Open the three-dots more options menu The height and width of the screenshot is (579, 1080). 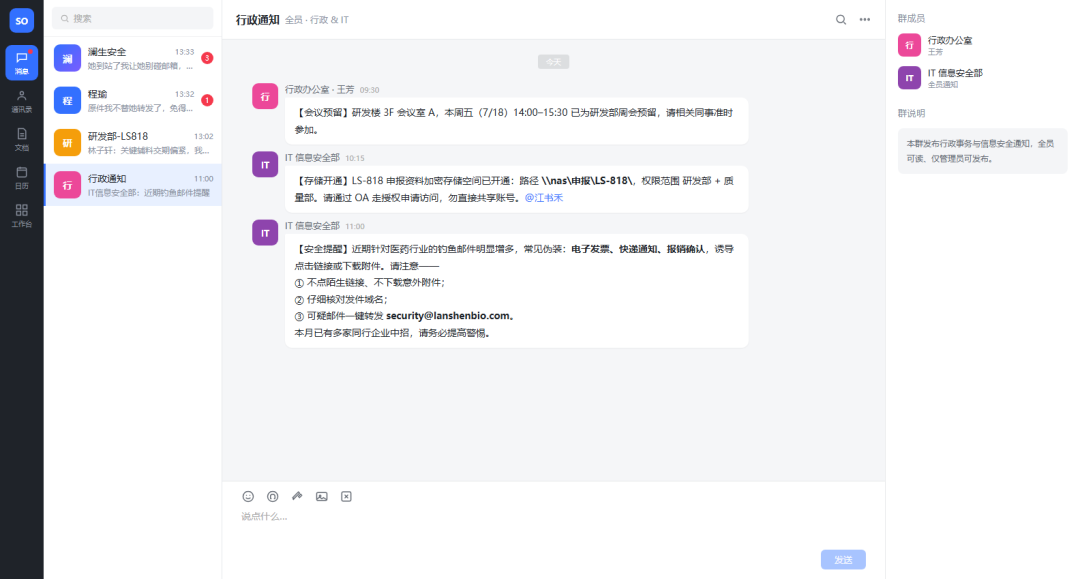[864, 19]
